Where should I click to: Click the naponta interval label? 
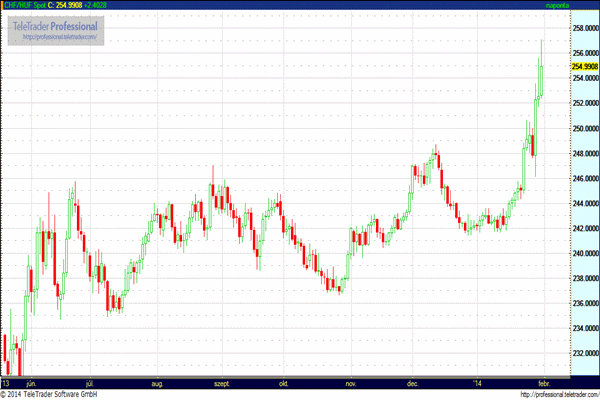(x=558, y=5)
